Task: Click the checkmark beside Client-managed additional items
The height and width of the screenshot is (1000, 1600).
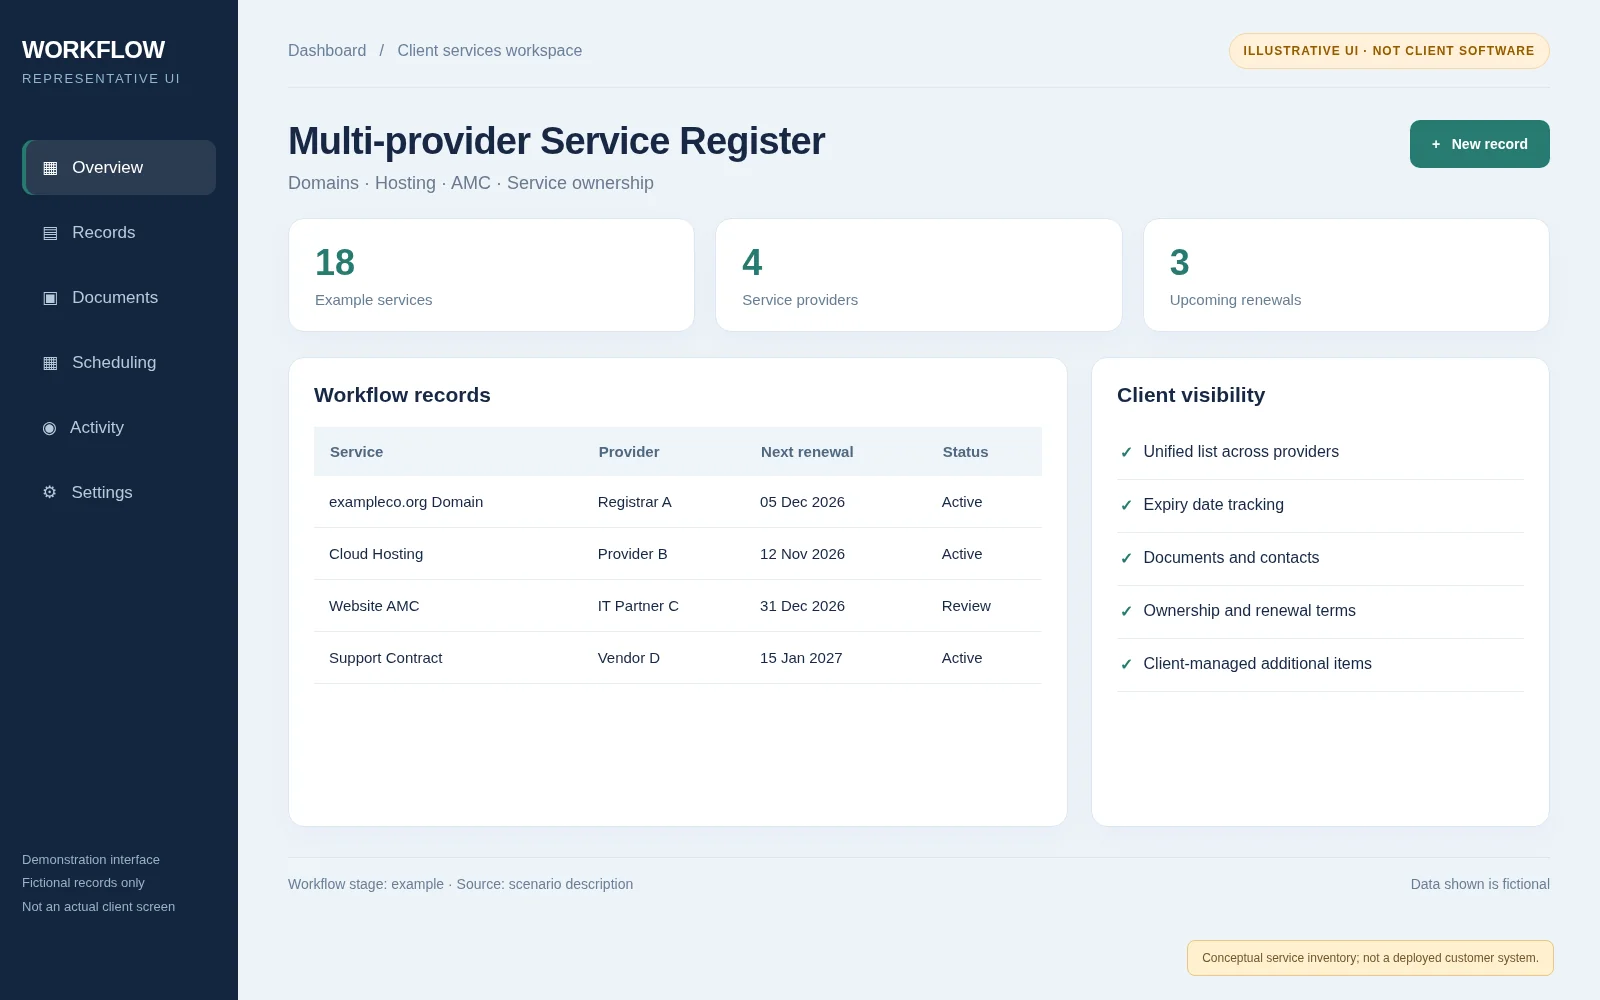Action: pos(1126,664)
